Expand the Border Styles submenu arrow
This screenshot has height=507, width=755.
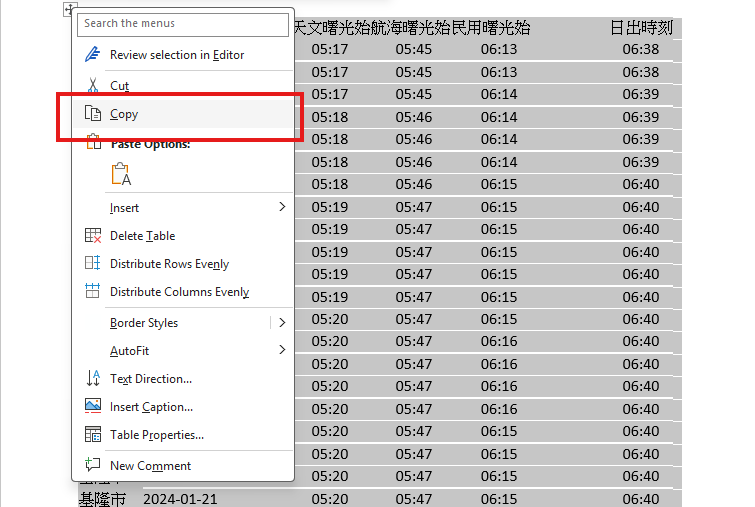[x=282, y=323]
